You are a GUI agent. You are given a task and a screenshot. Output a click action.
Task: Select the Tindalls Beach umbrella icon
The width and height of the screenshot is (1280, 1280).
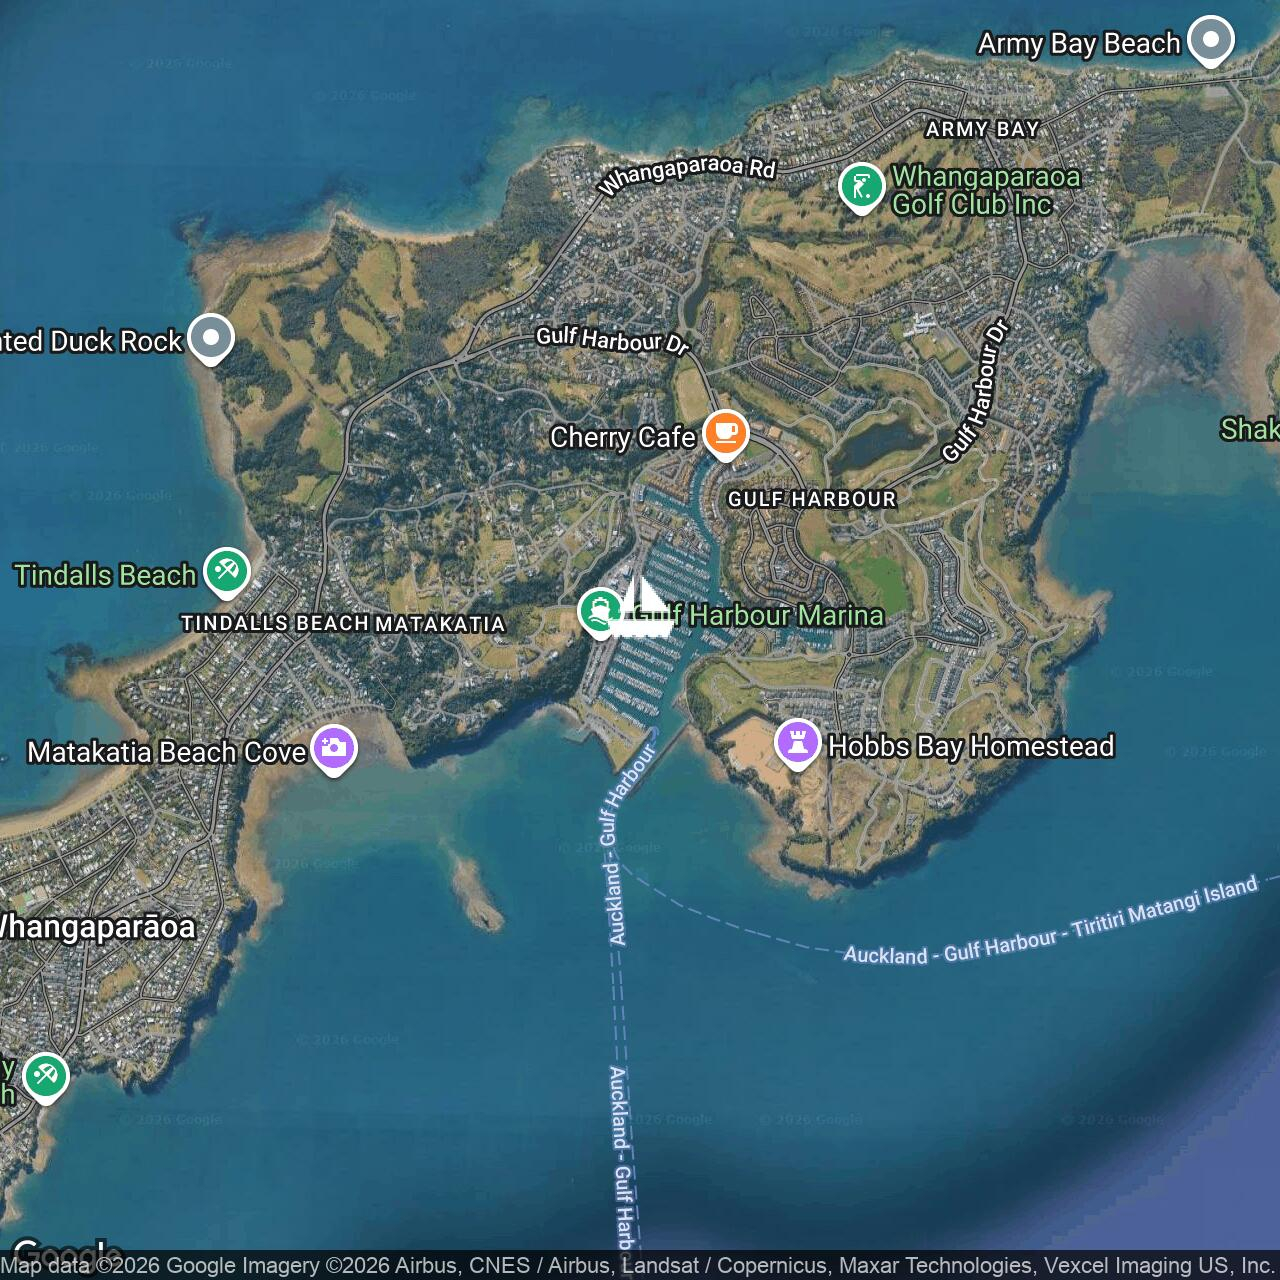227,572
